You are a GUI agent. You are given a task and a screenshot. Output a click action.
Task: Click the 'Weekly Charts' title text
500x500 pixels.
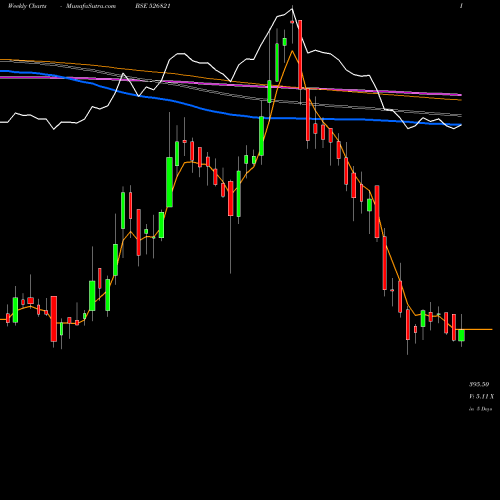[x=27, y=6]
